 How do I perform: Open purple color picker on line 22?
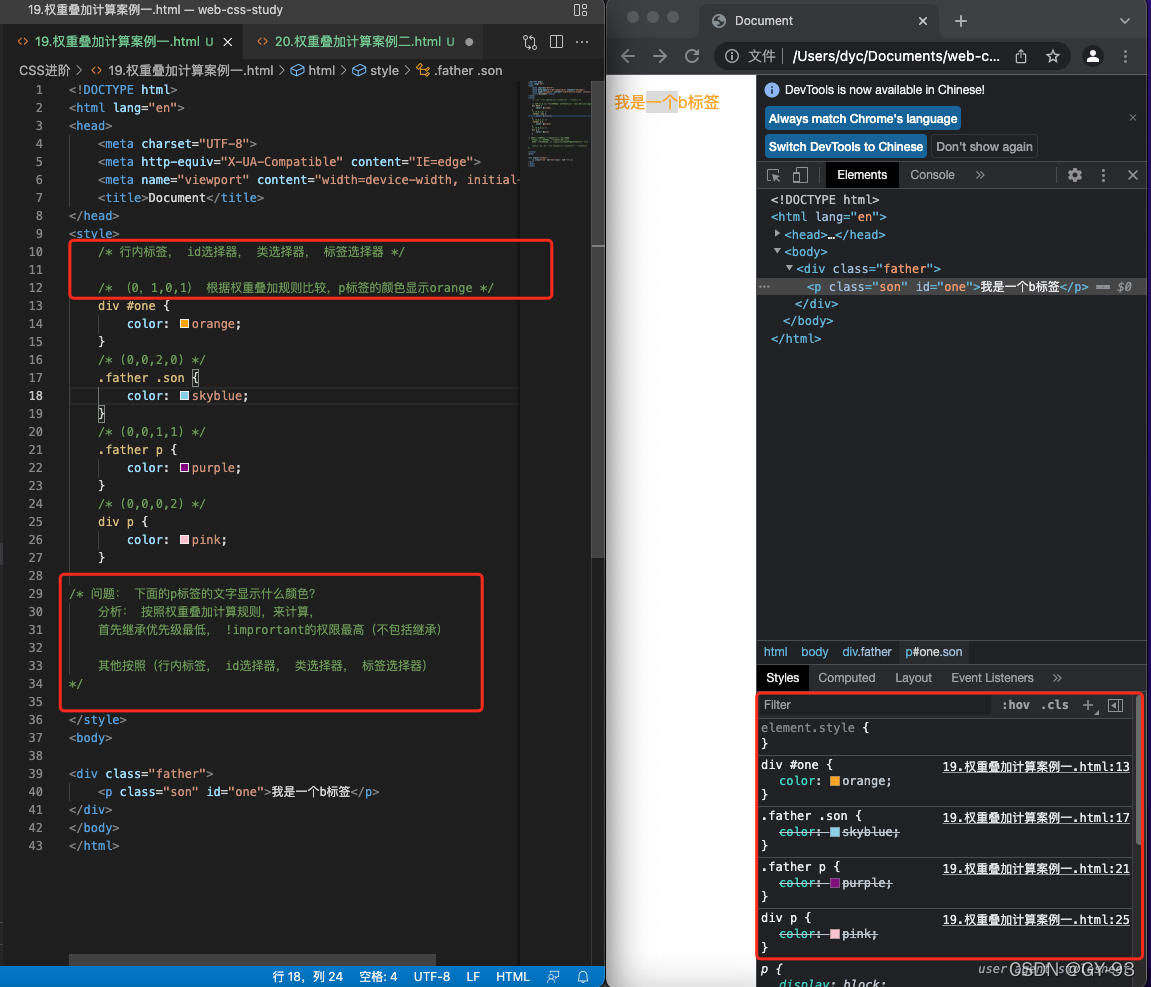184,467
